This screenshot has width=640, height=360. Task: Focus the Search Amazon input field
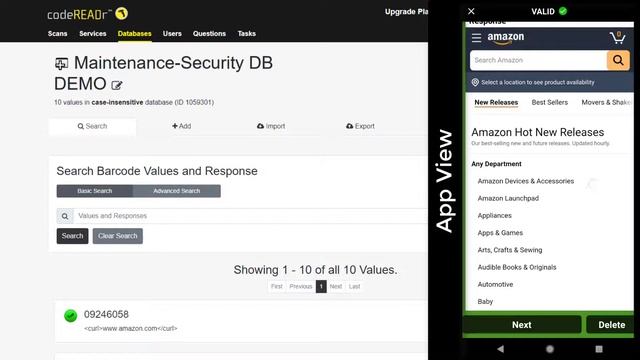(538, 60)
